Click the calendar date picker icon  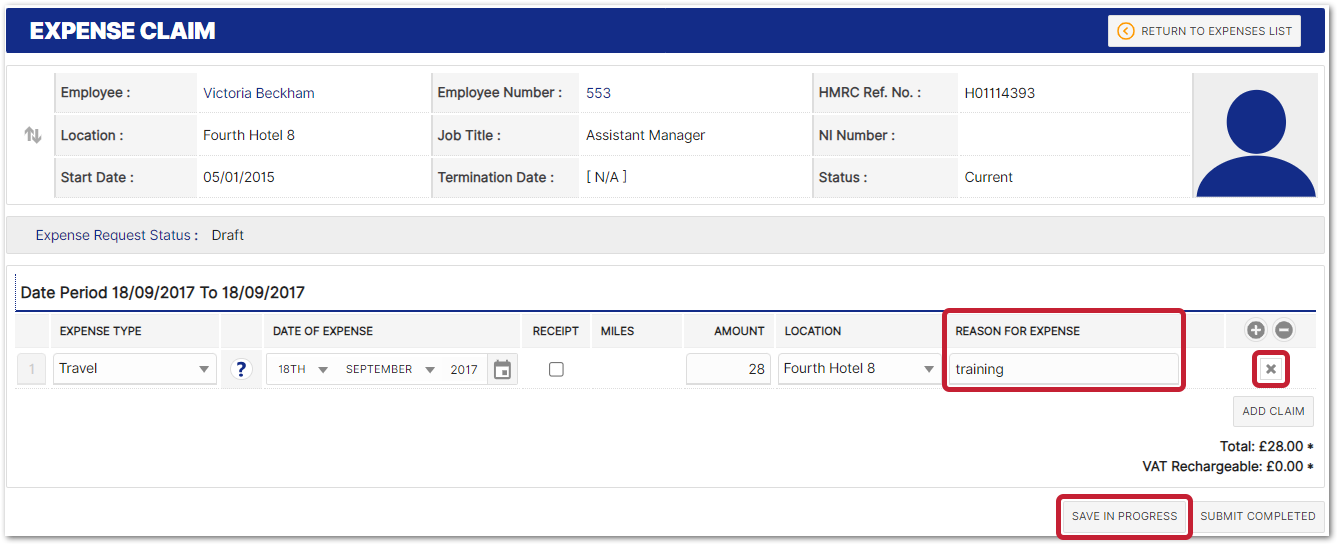coord(502,370)
